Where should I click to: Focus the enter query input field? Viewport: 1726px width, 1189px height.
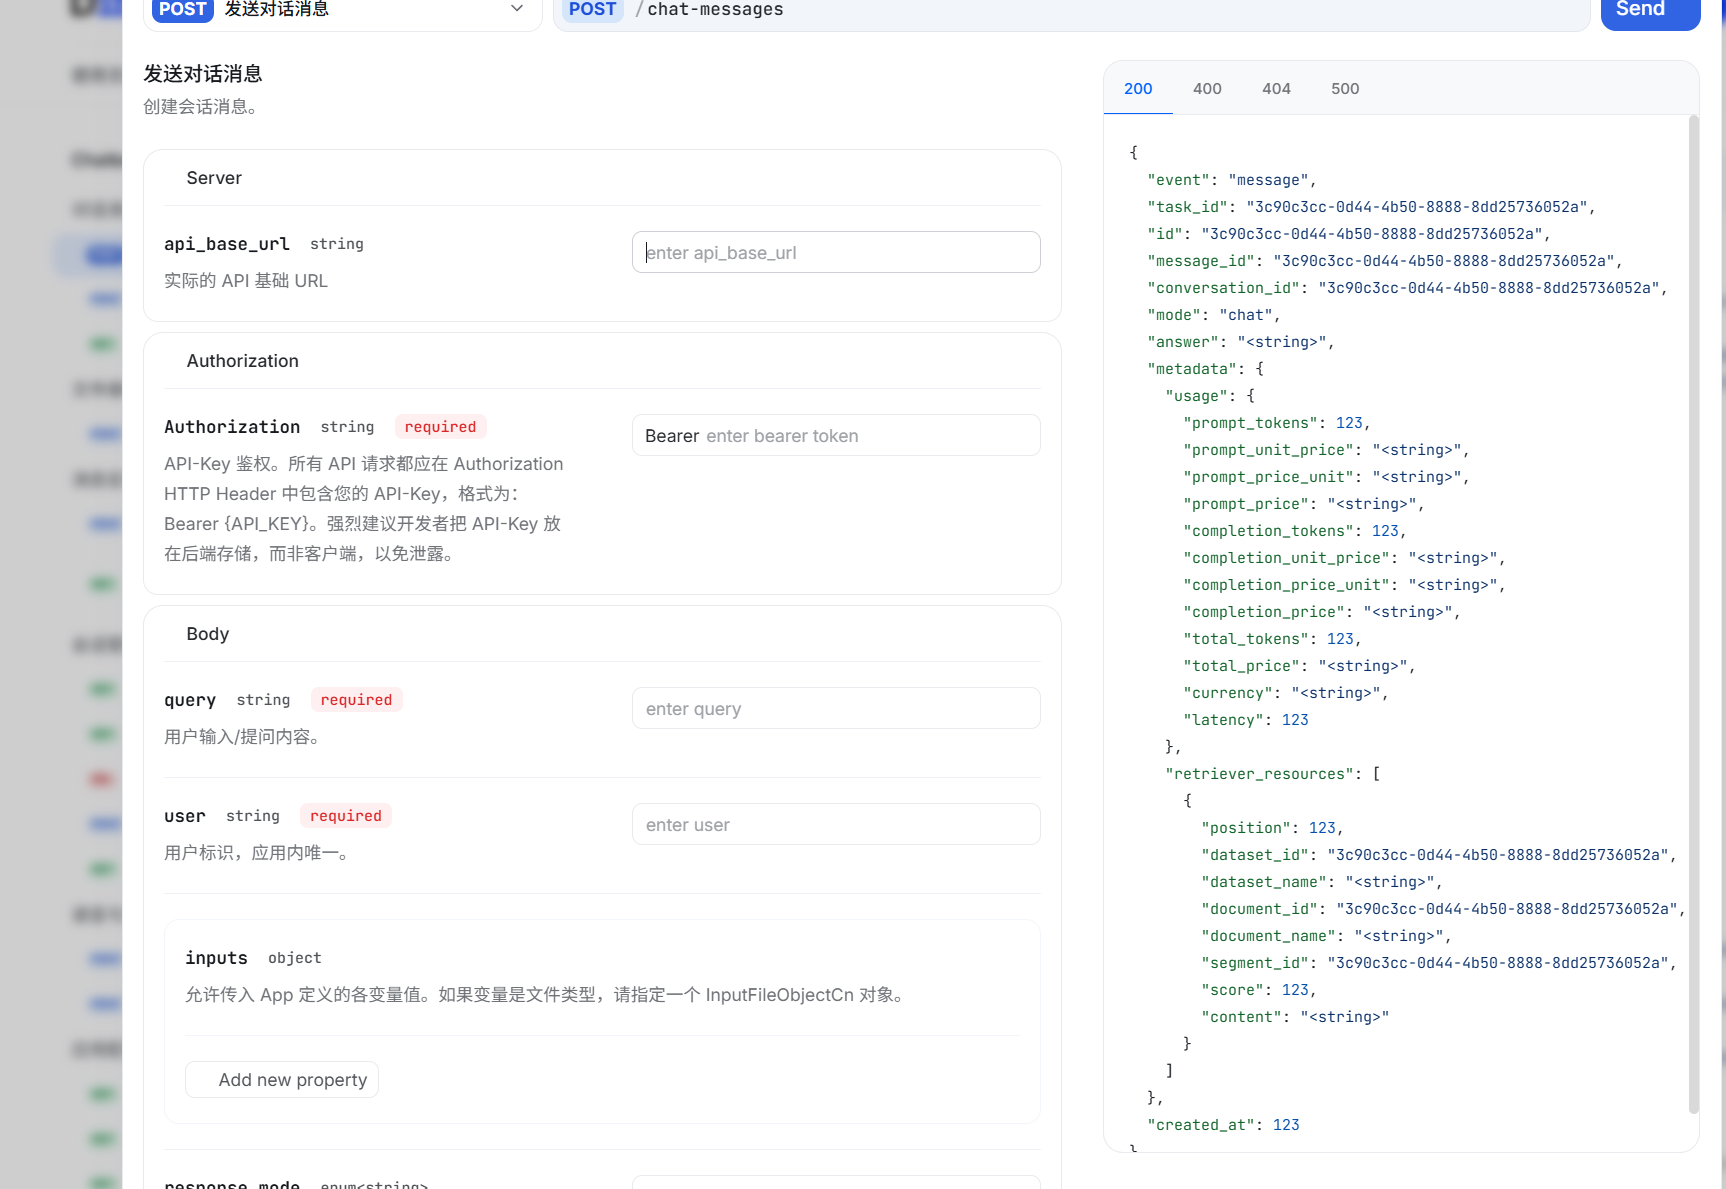[x=836, y=708]
